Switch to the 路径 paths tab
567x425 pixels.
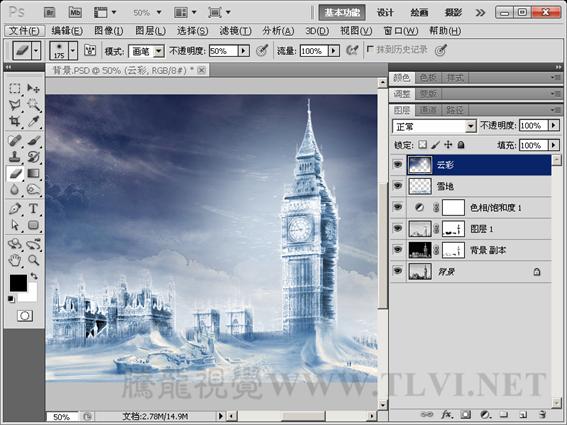point(454,110)
